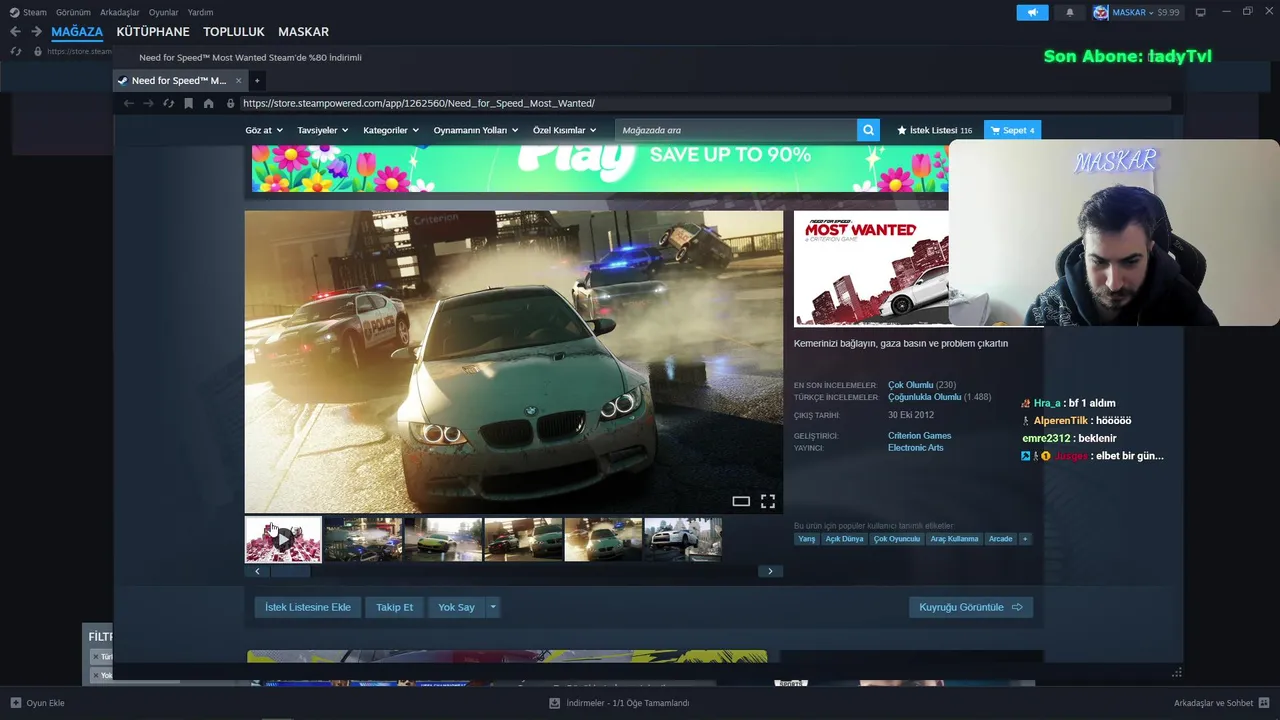This screenshot has height=720, width=1280.
Task: Click the padlock icon beside the URL
Action: coord(230,103)
